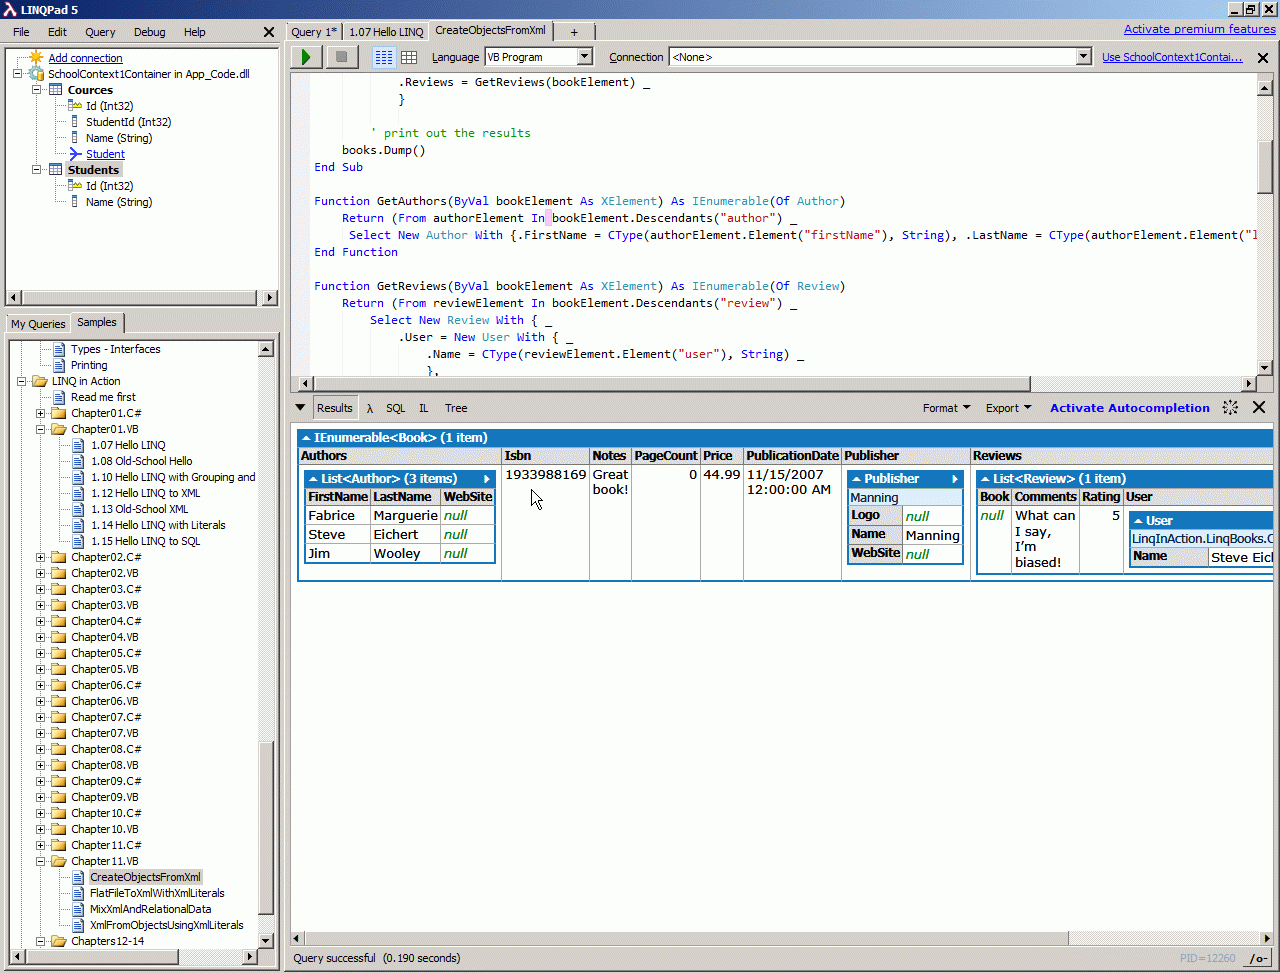Close the query editor pane X
The image size is (1280, 973).
click(x=1263, y=58)
